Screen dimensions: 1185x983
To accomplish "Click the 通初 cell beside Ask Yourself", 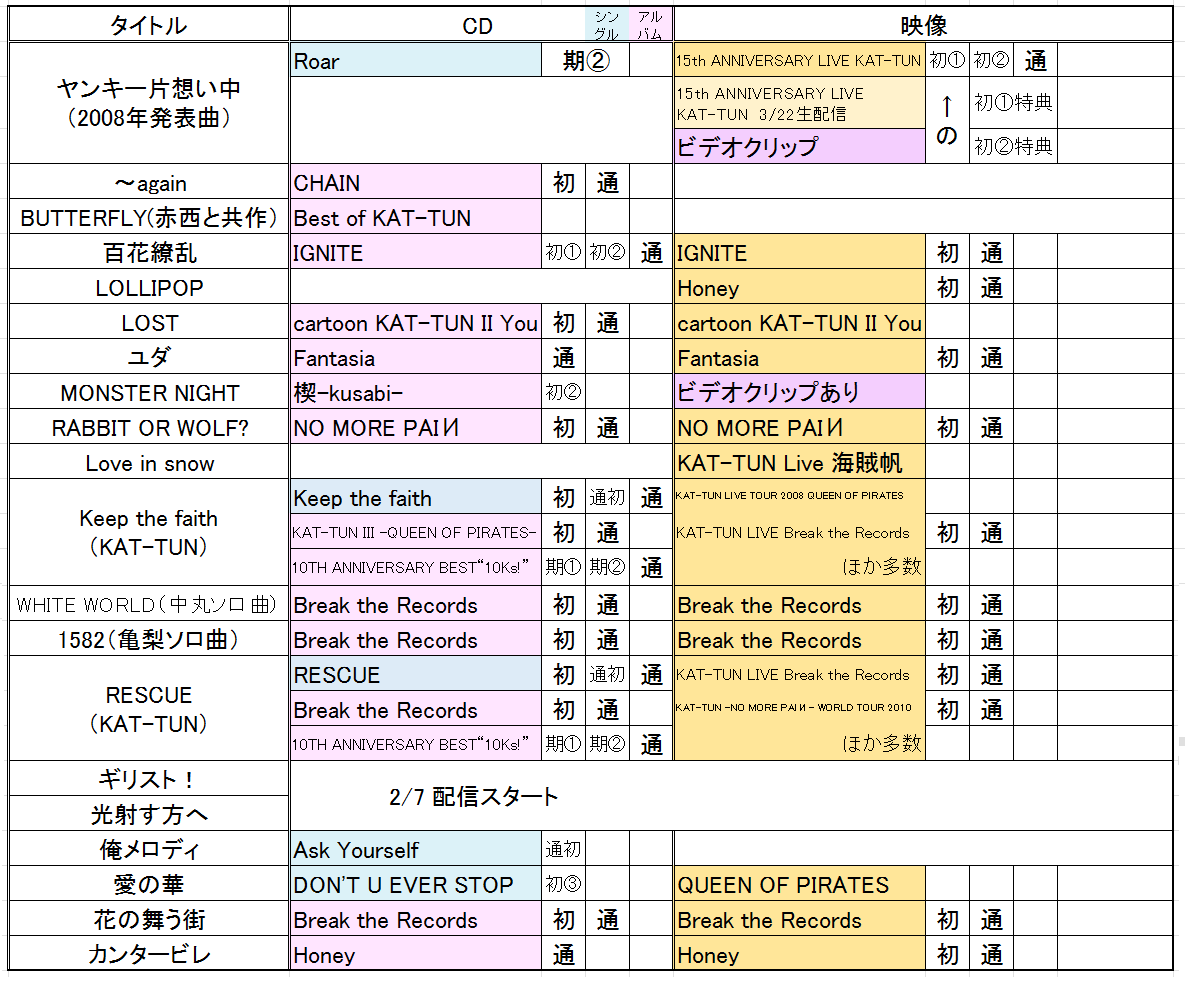I will coord(564,849).
